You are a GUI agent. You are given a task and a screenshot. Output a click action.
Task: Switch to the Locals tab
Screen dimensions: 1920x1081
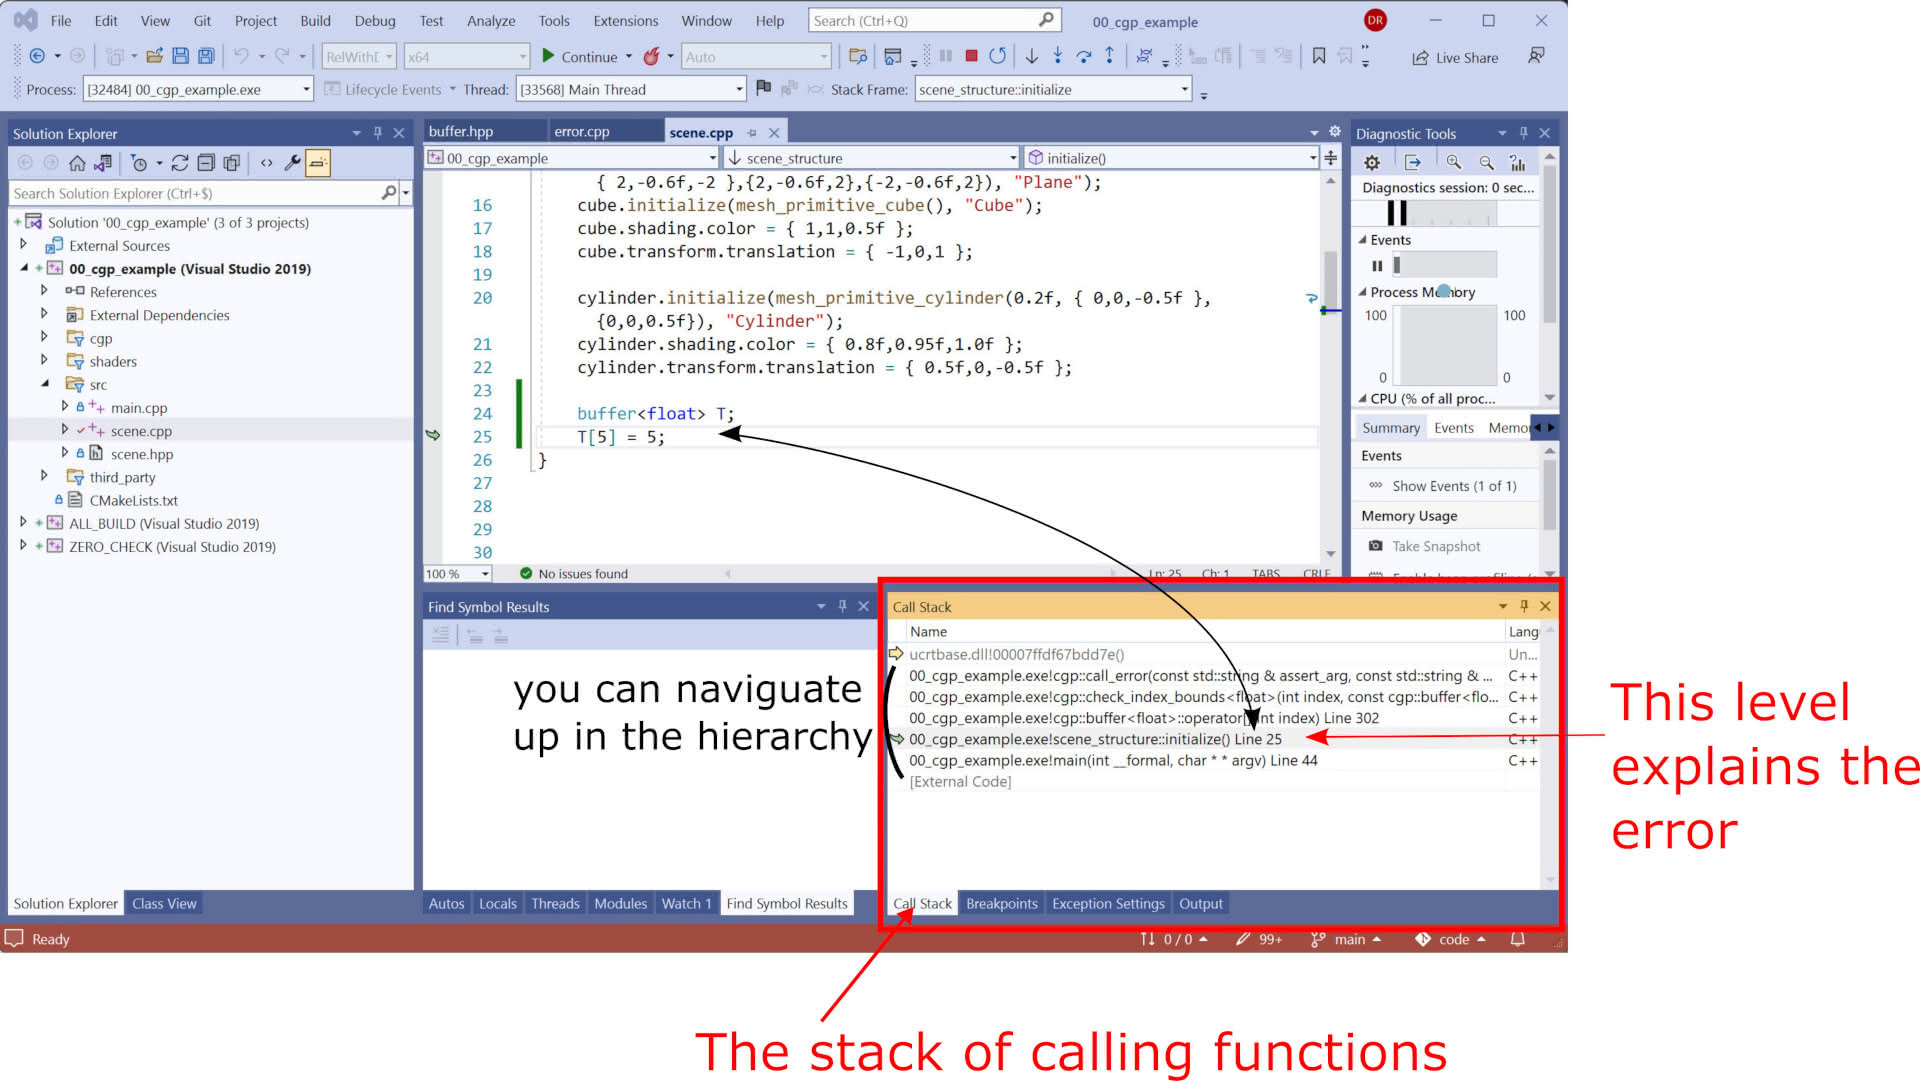click(x=498, y=903)
